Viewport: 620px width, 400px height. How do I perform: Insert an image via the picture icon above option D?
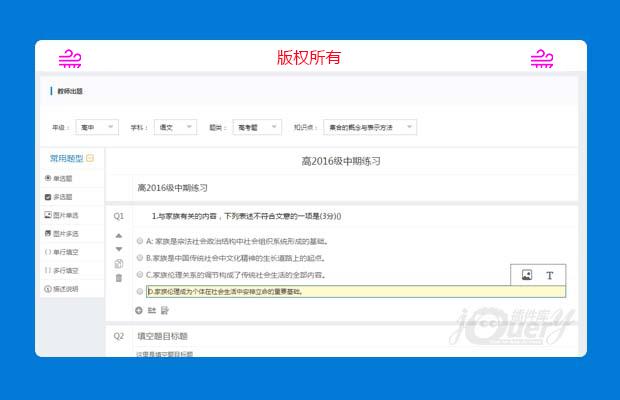click(x=527, y=275)
